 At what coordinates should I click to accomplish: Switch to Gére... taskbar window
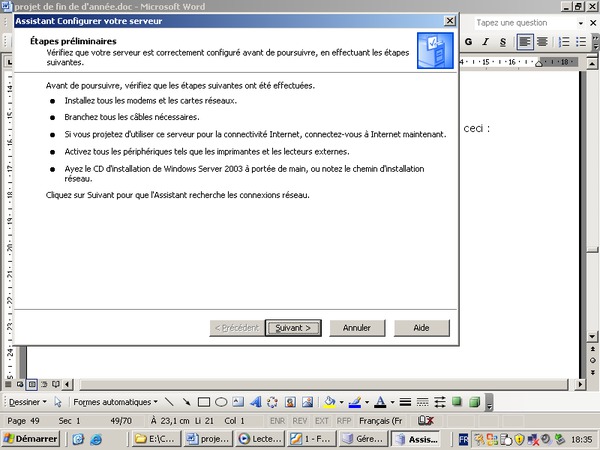[364, 439]
